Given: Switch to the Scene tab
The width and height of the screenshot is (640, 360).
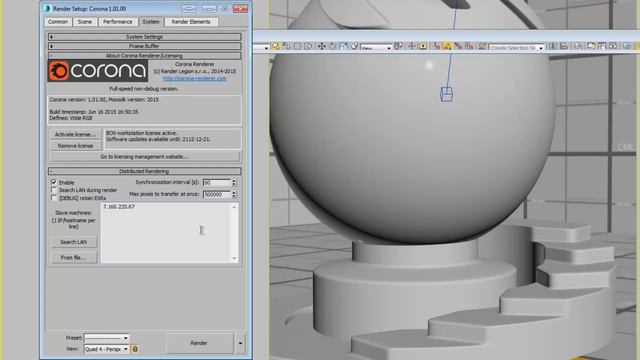Looking at the screenshot, I should click(x=85, y=22).
